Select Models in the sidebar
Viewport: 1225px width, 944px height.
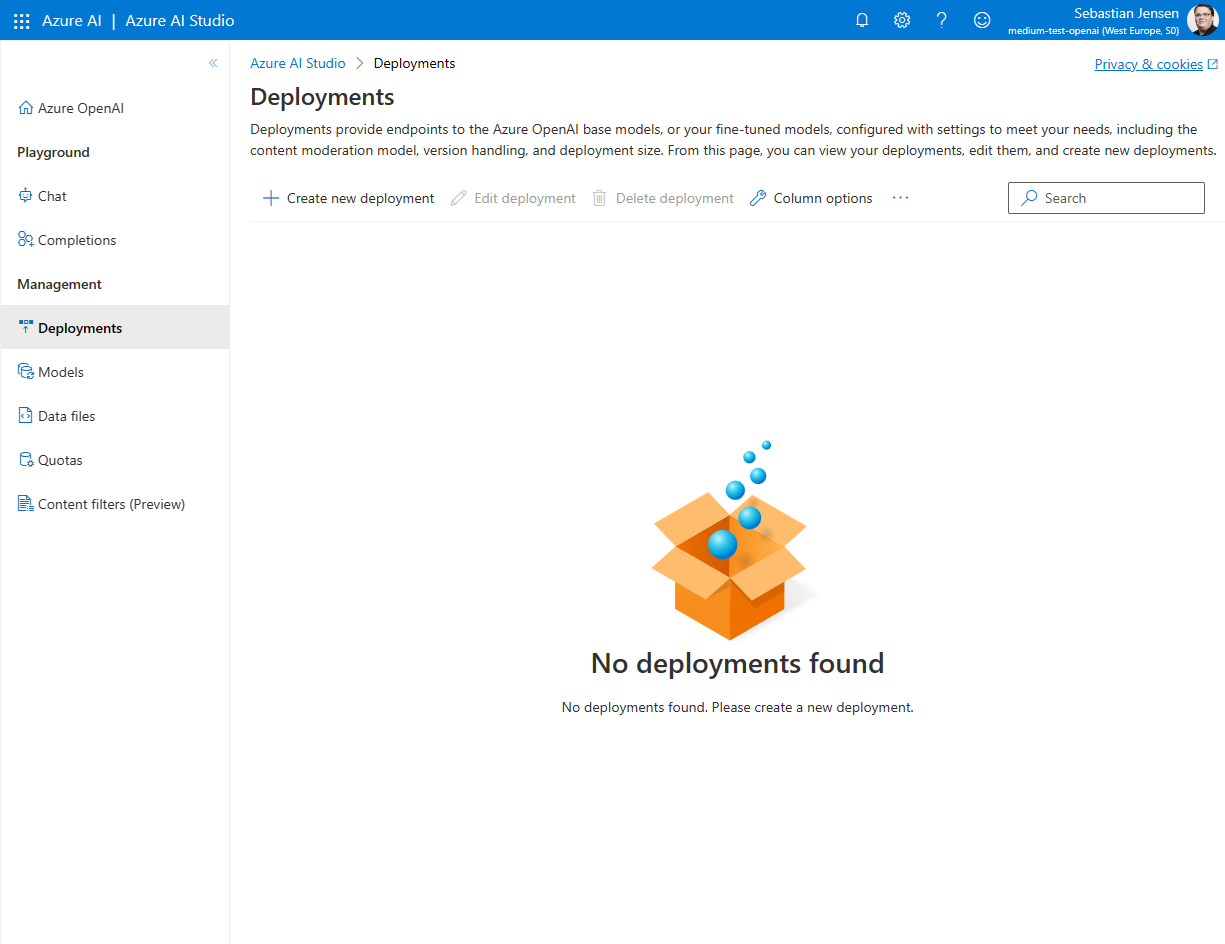60,372
